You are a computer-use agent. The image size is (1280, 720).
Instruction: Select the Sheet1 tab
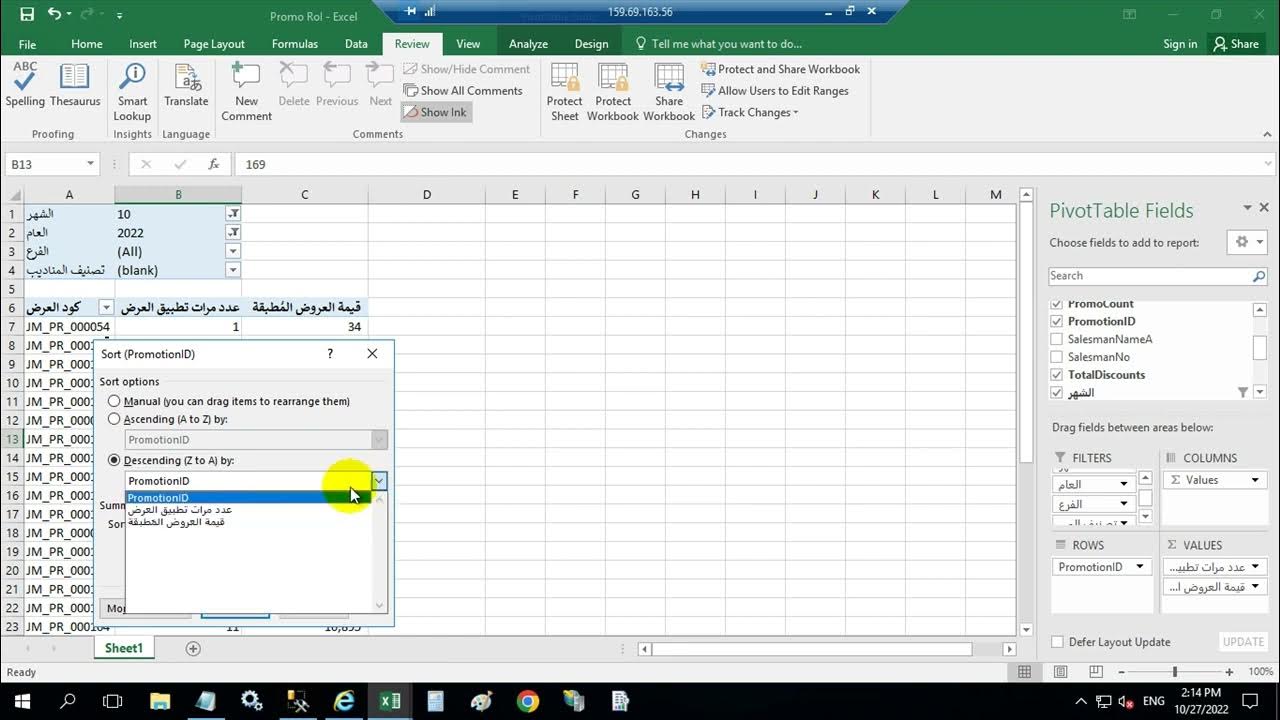[x=124, y=648]
